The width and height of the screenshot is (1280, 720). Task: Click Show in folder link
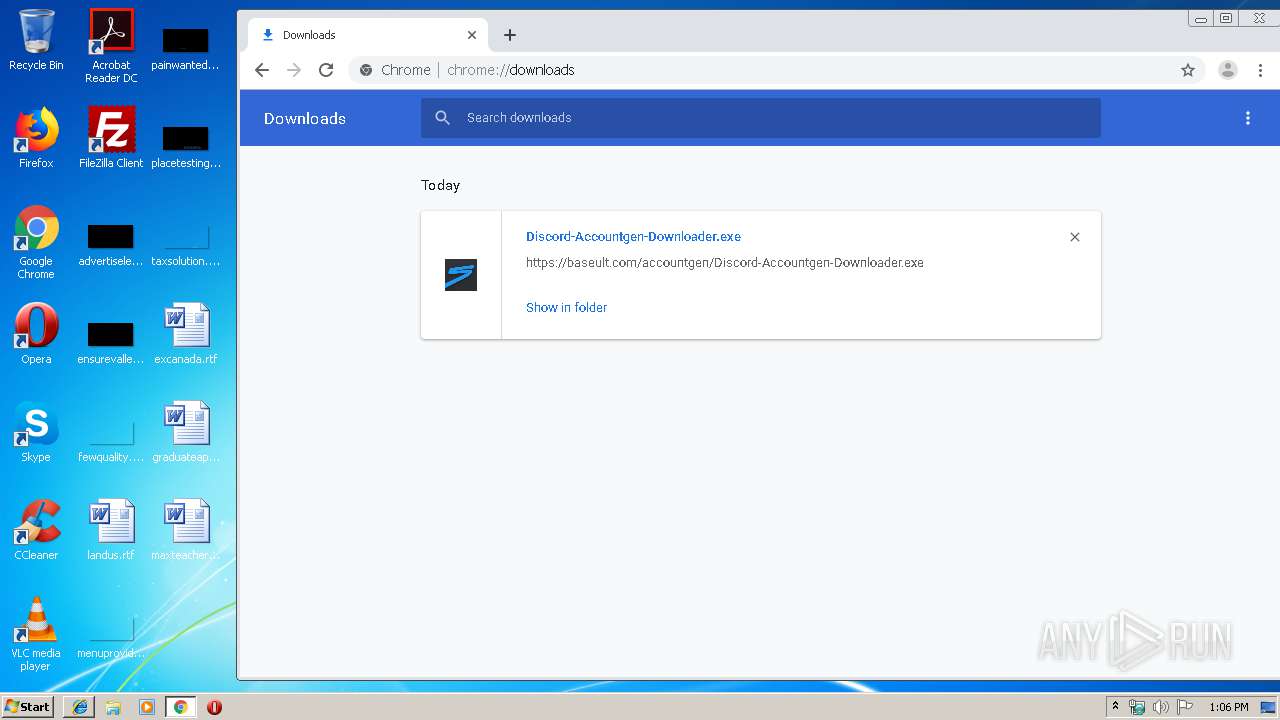[x=566, y=307]
